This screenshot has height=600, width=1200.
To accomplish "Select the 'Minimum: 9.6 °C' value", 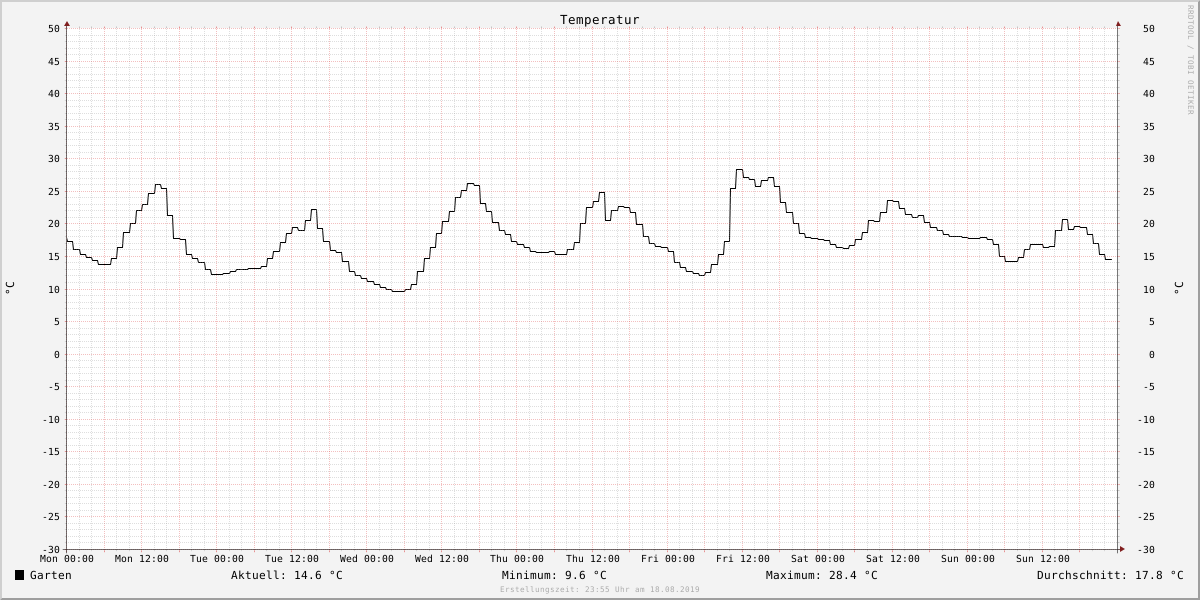I will coord(554,575).
